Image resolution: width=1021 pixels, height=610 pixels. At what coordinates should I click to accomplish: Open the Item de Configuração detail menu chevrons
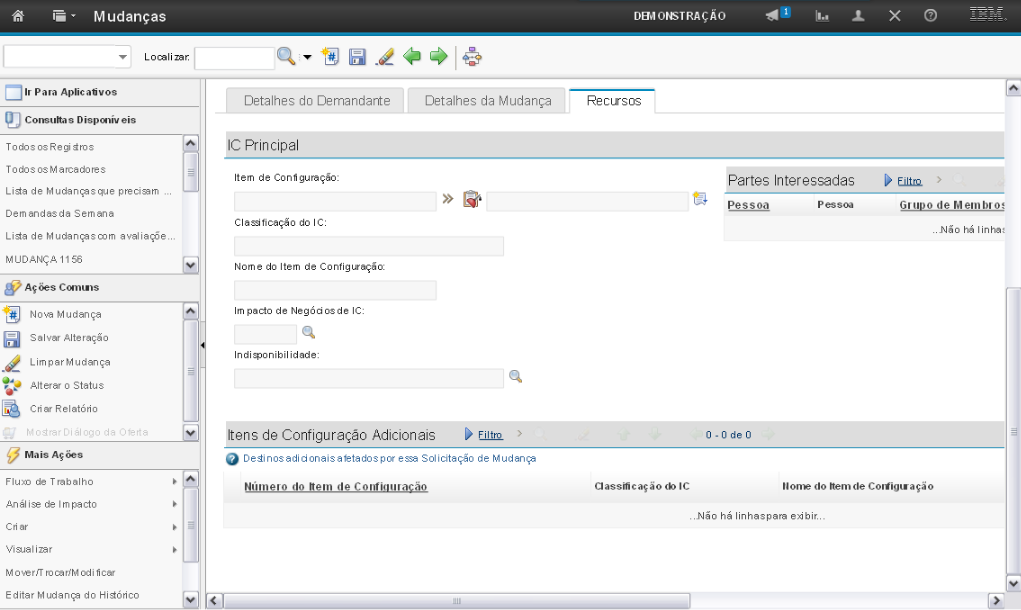(447, 200)
